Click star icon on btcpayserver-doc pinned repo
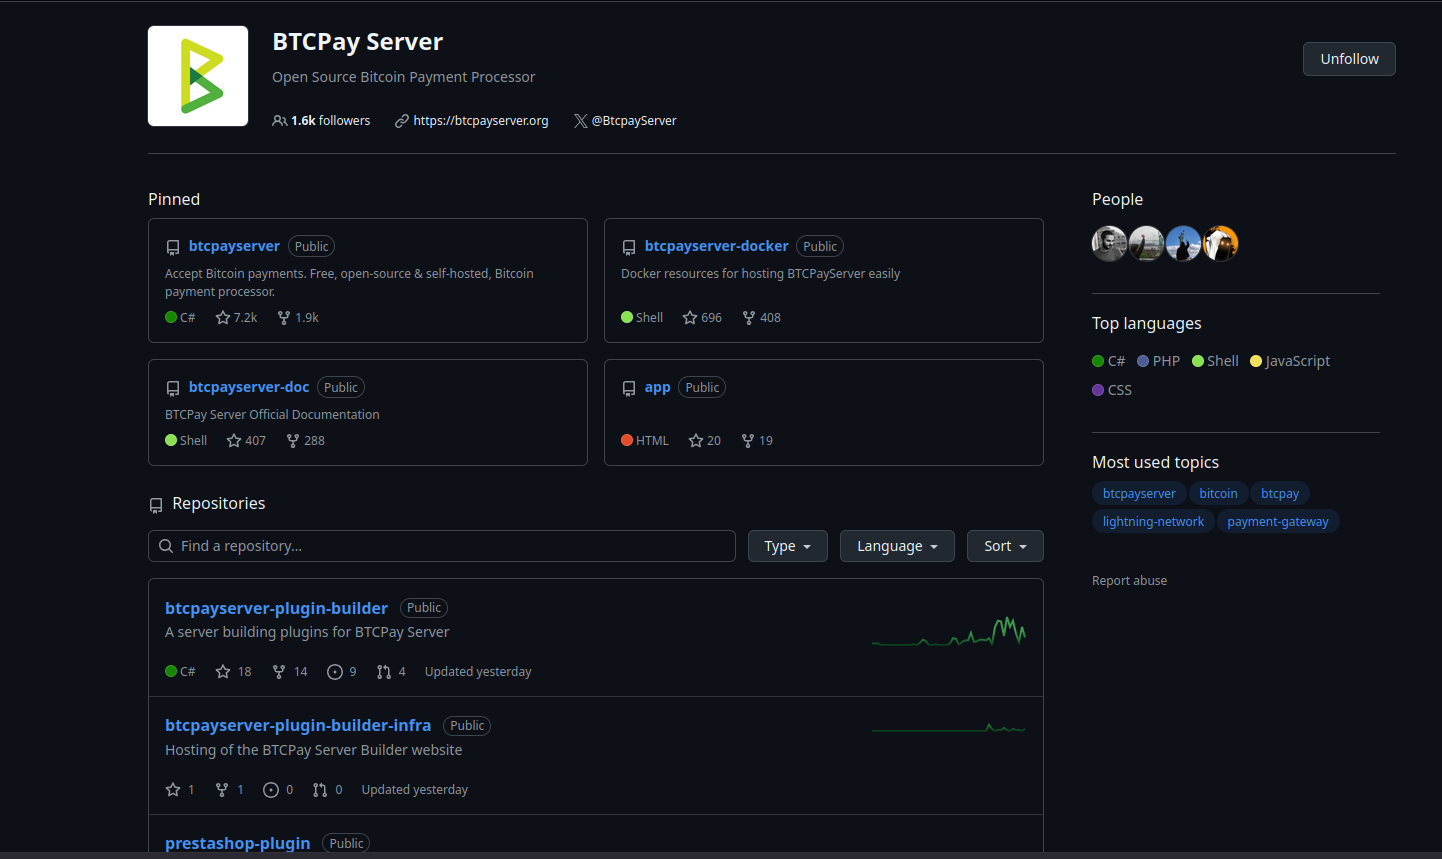 (234, 441)
